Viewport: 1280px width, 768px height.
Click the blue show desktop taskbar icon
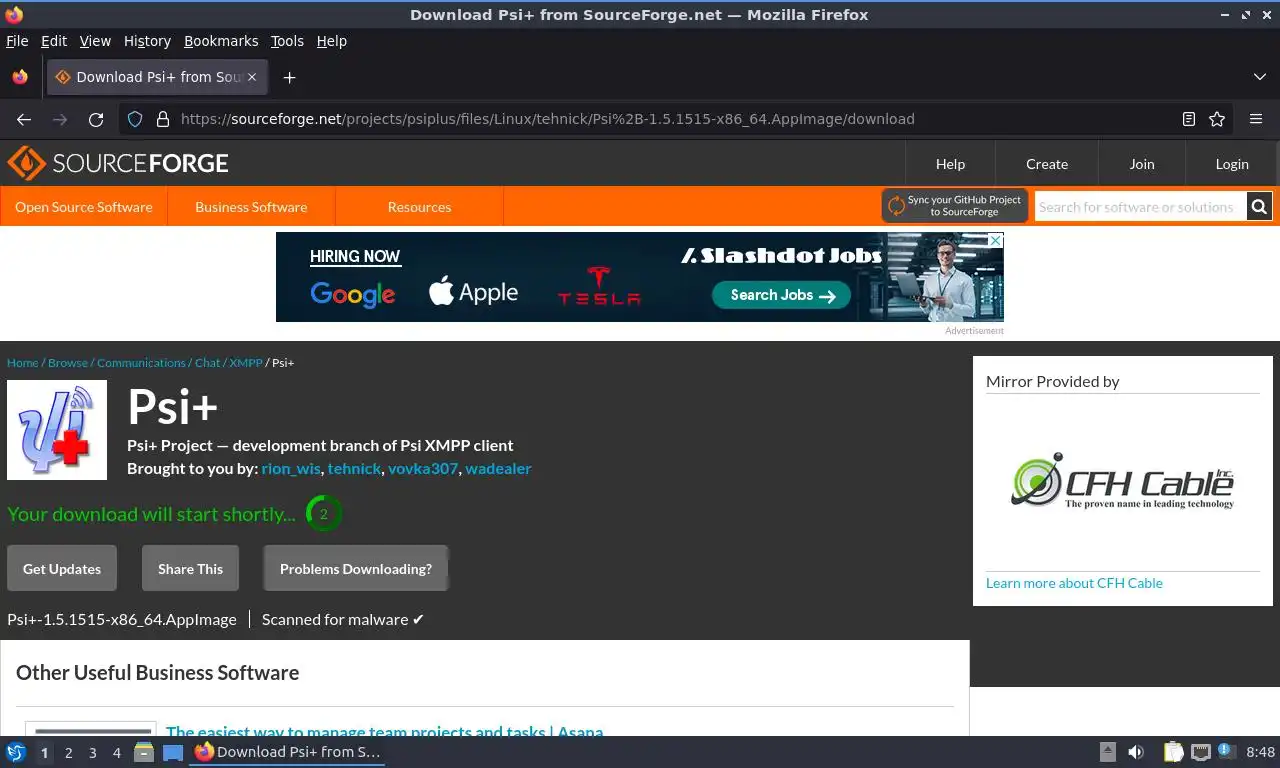pyautogui.click(x=173, y=752)
